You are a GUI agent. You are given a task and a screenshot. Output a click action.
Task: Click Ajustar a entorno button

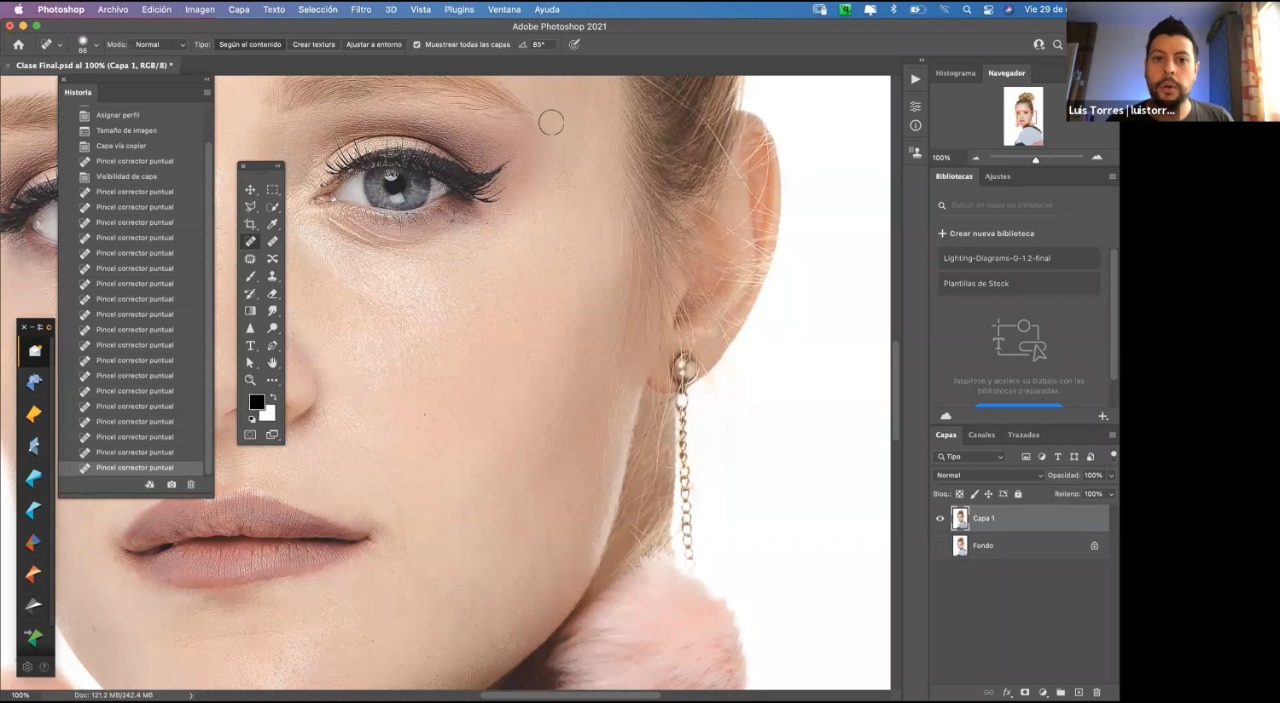[374, 45]
